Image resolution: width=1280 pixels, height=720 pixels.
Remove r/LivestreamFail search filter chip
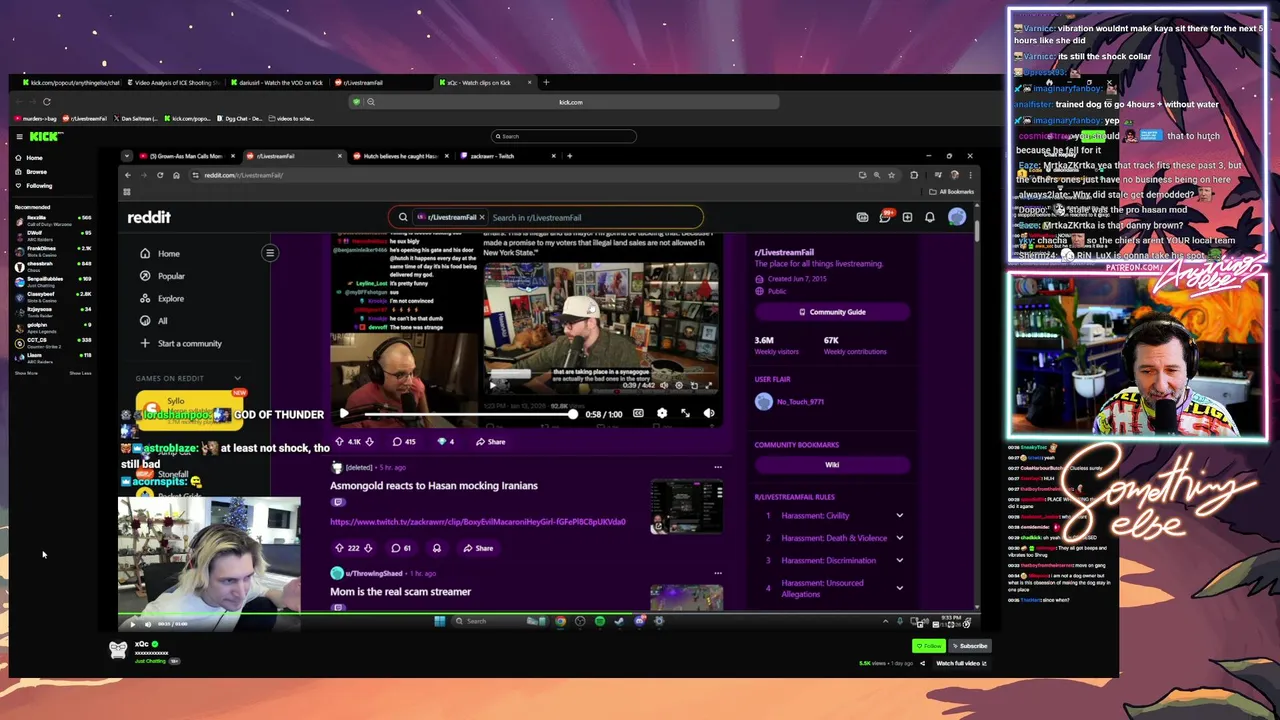[x=482, y=217]
